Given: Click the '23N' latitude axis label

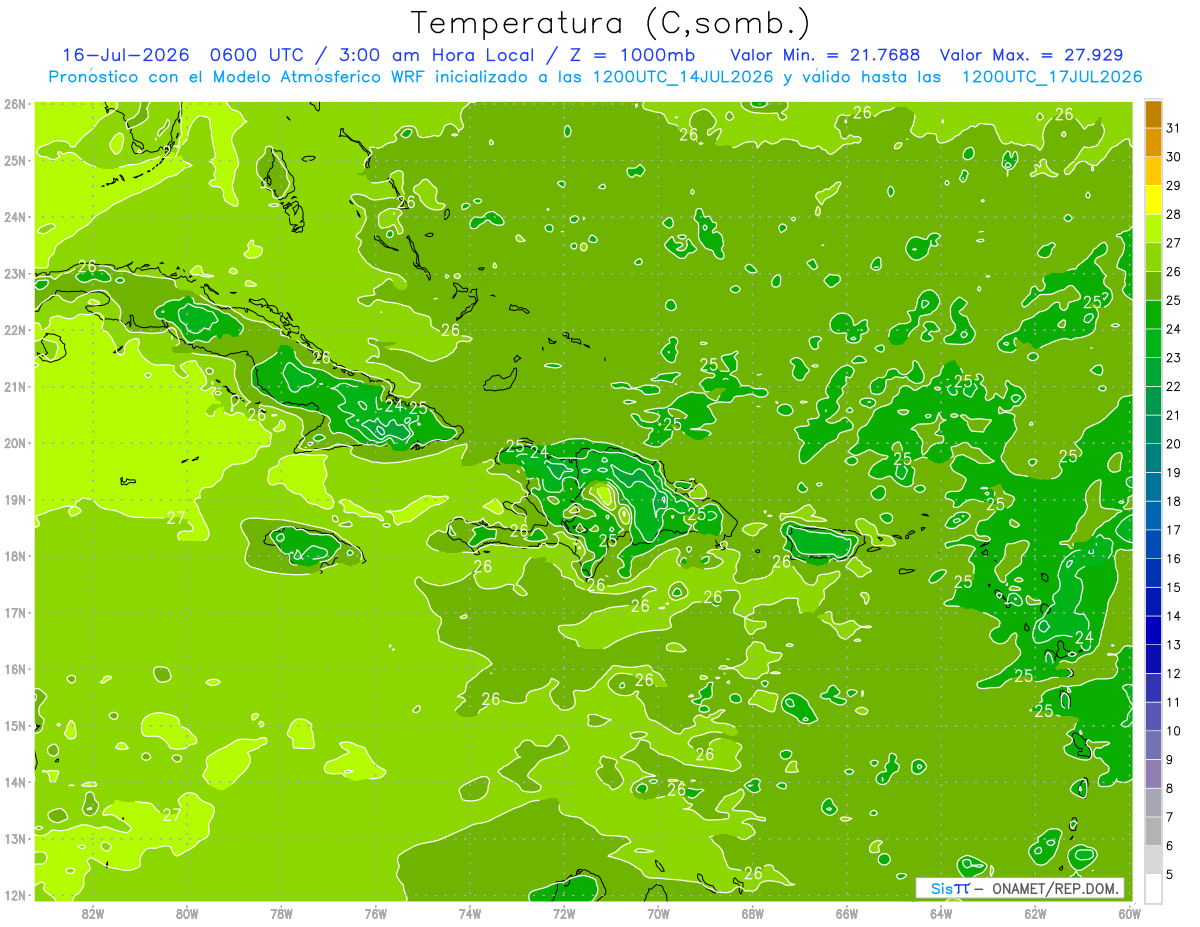Looking at the screenshot, I should 14,273.
